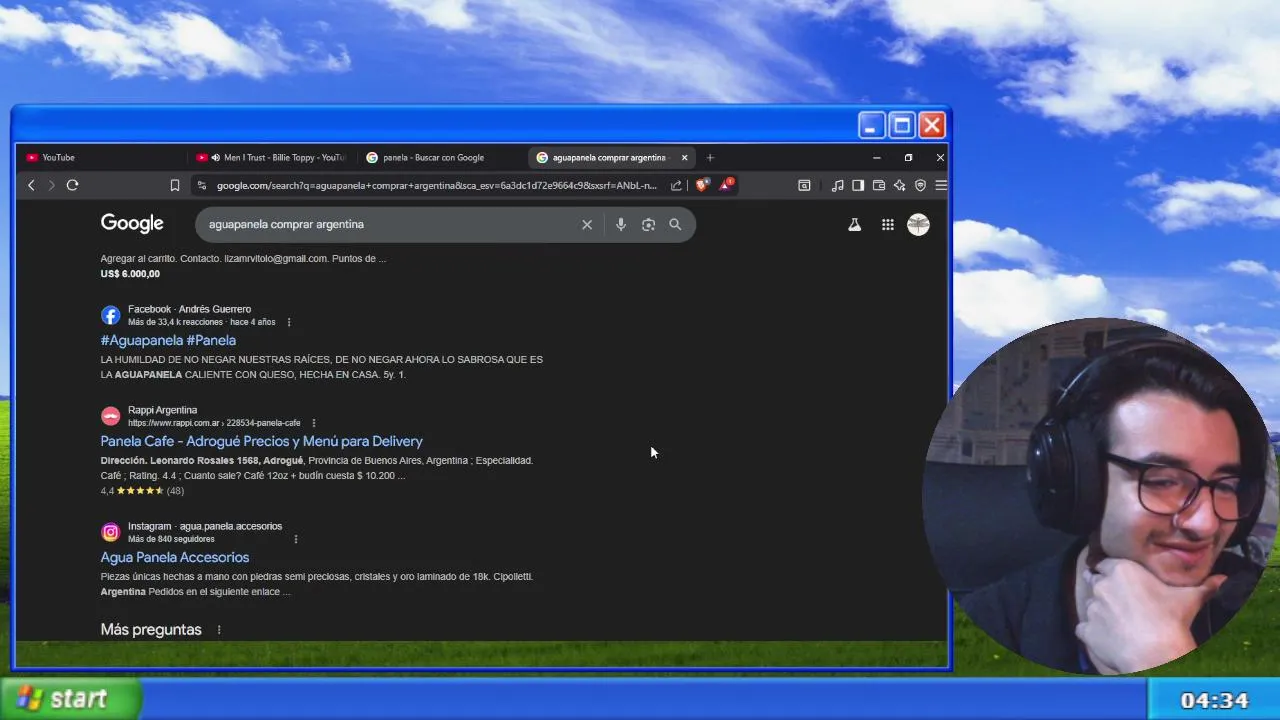
Task: Switch to panela - Buscar con Google tab
Action: click(441, 157)
